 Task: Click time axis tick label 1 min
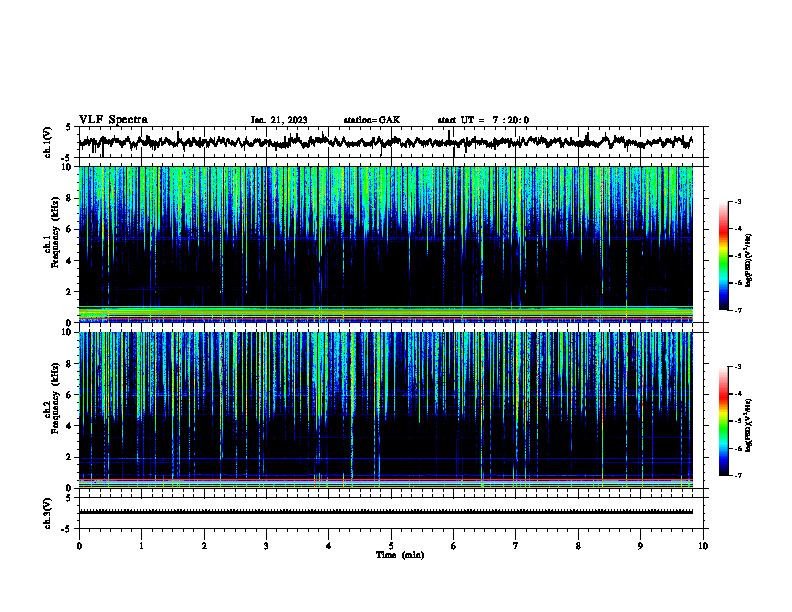(x=141, y=546)
